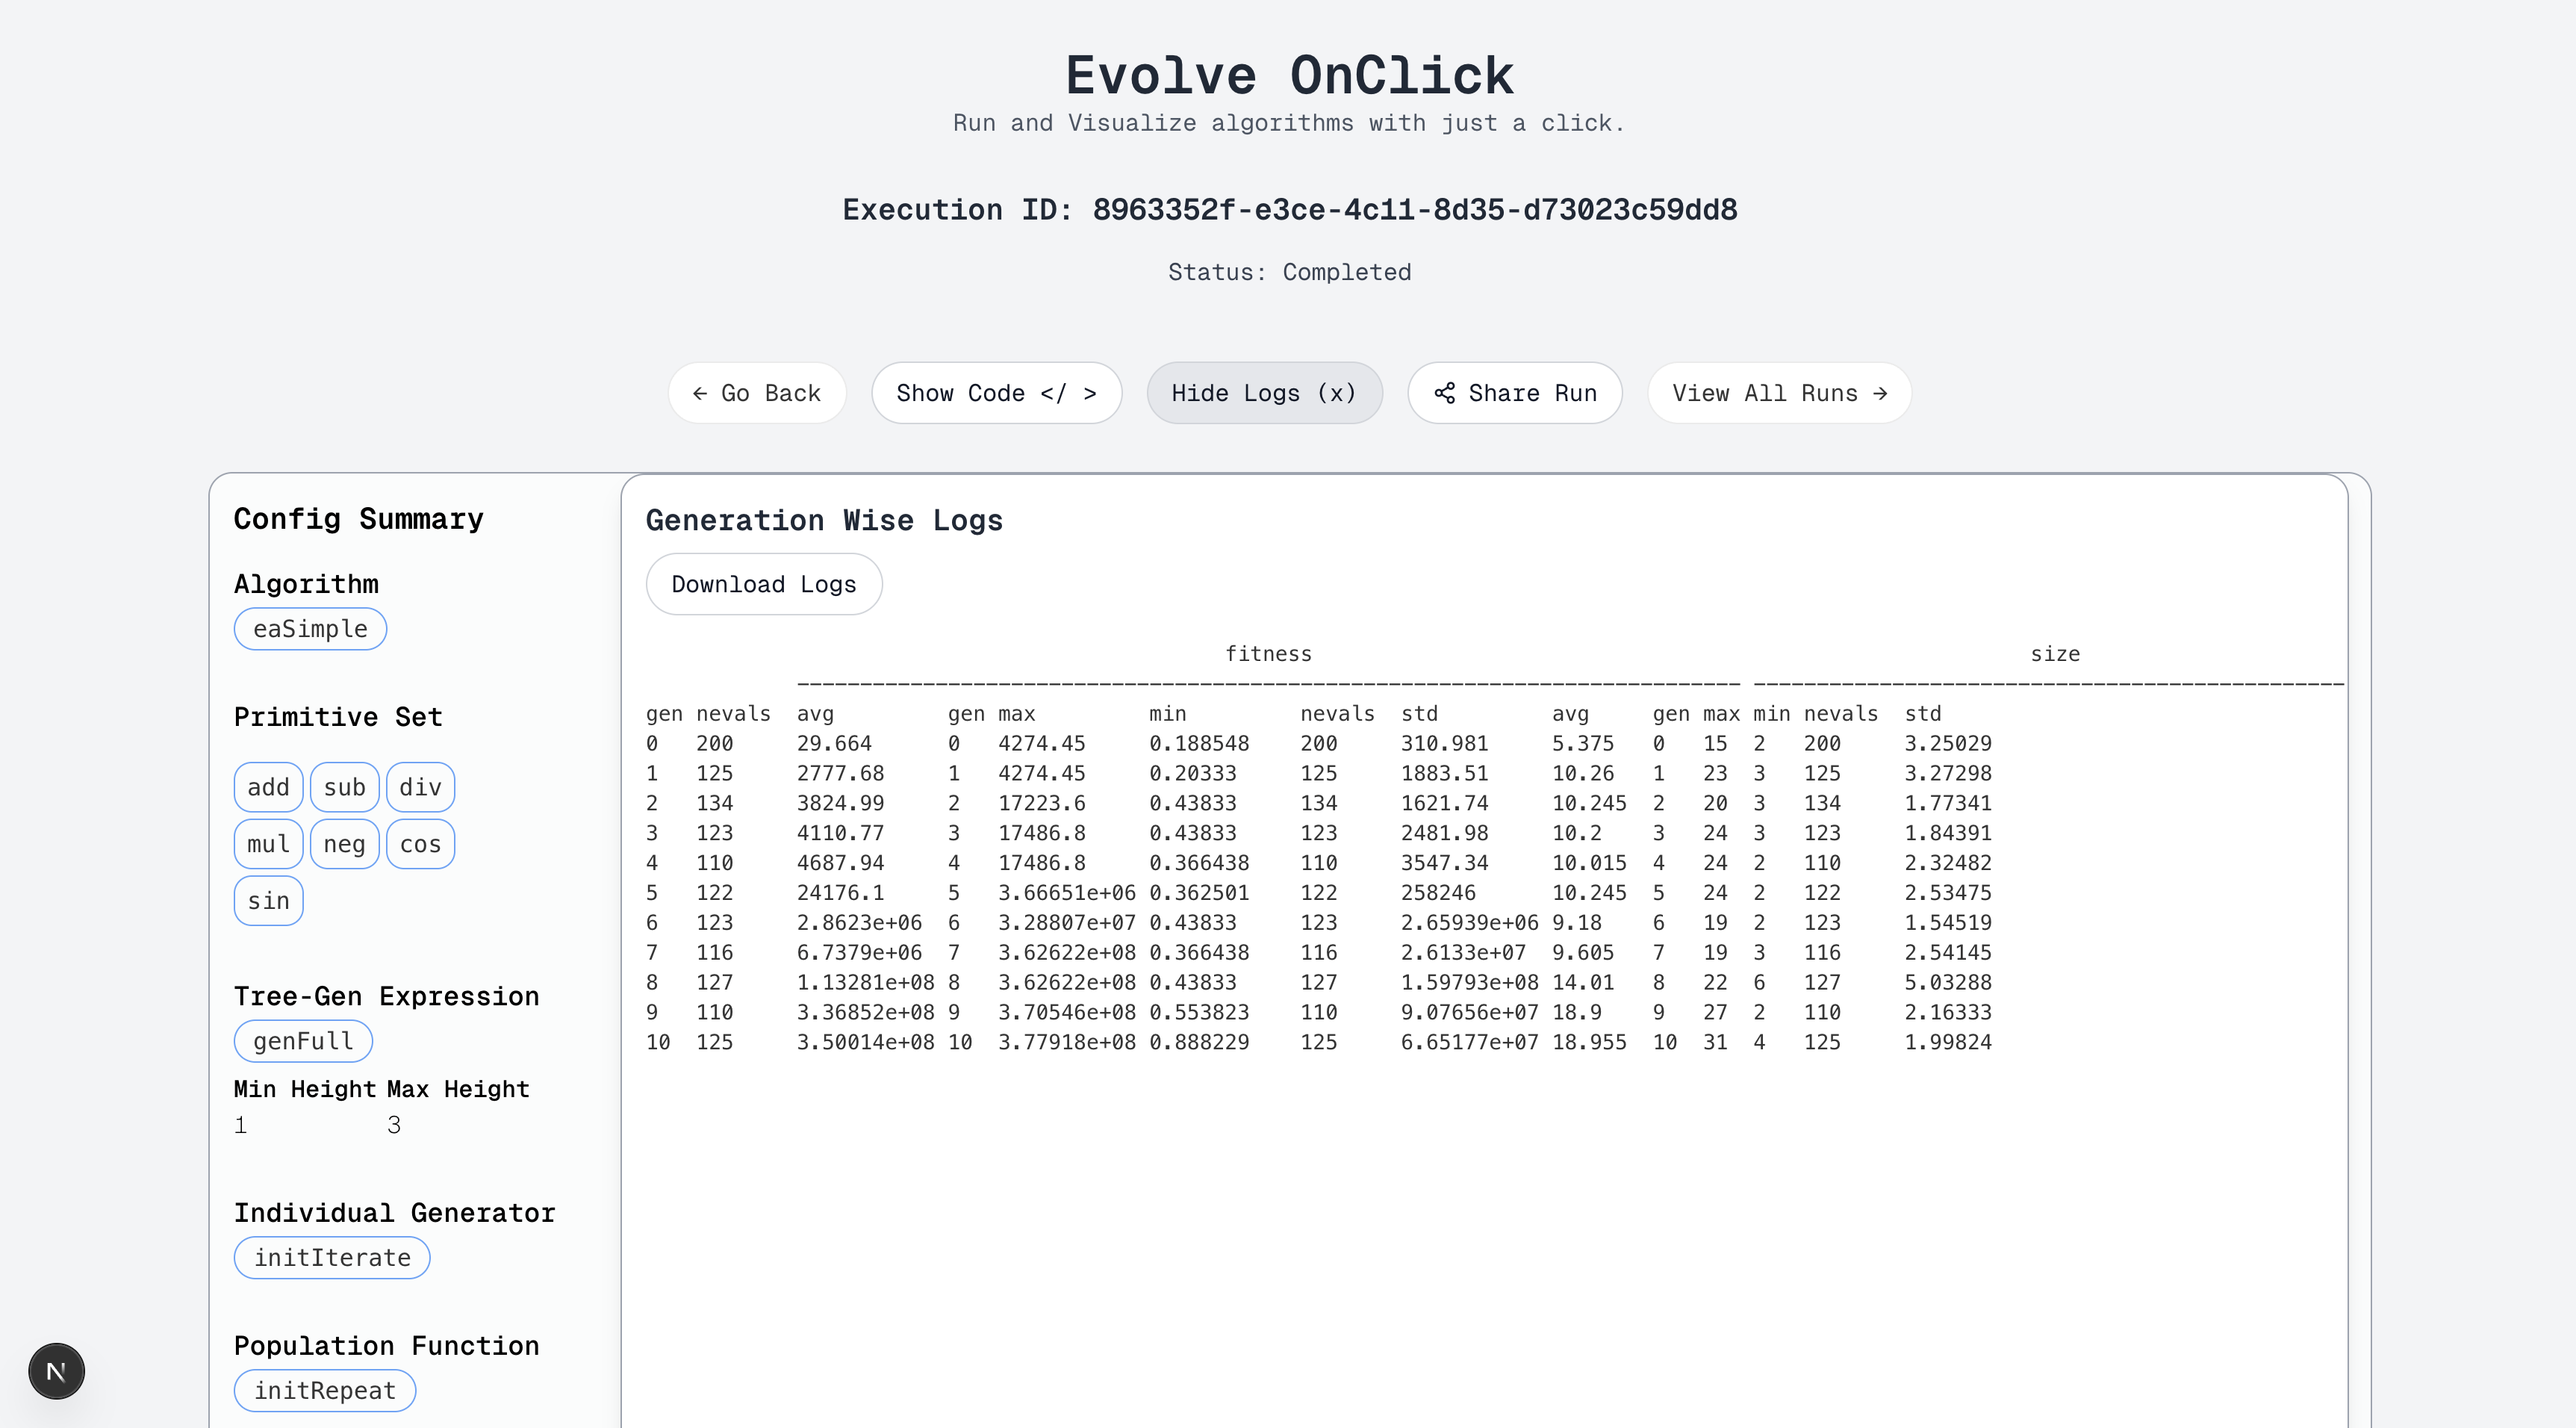This screenshot has width=2576, height=1428.
Task: Click size avg value 18.955
Action: [1589, 1042]
